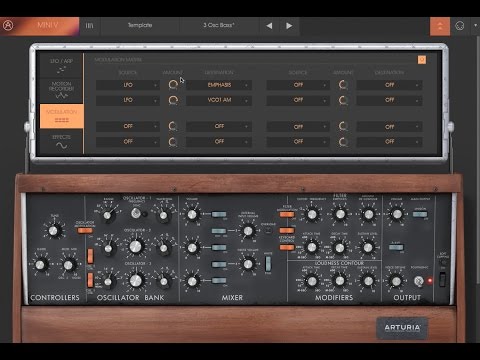This screenshot has width=480, height=360.
Task: Toggle the Filter Modulation switch
Action: (287, 214)
